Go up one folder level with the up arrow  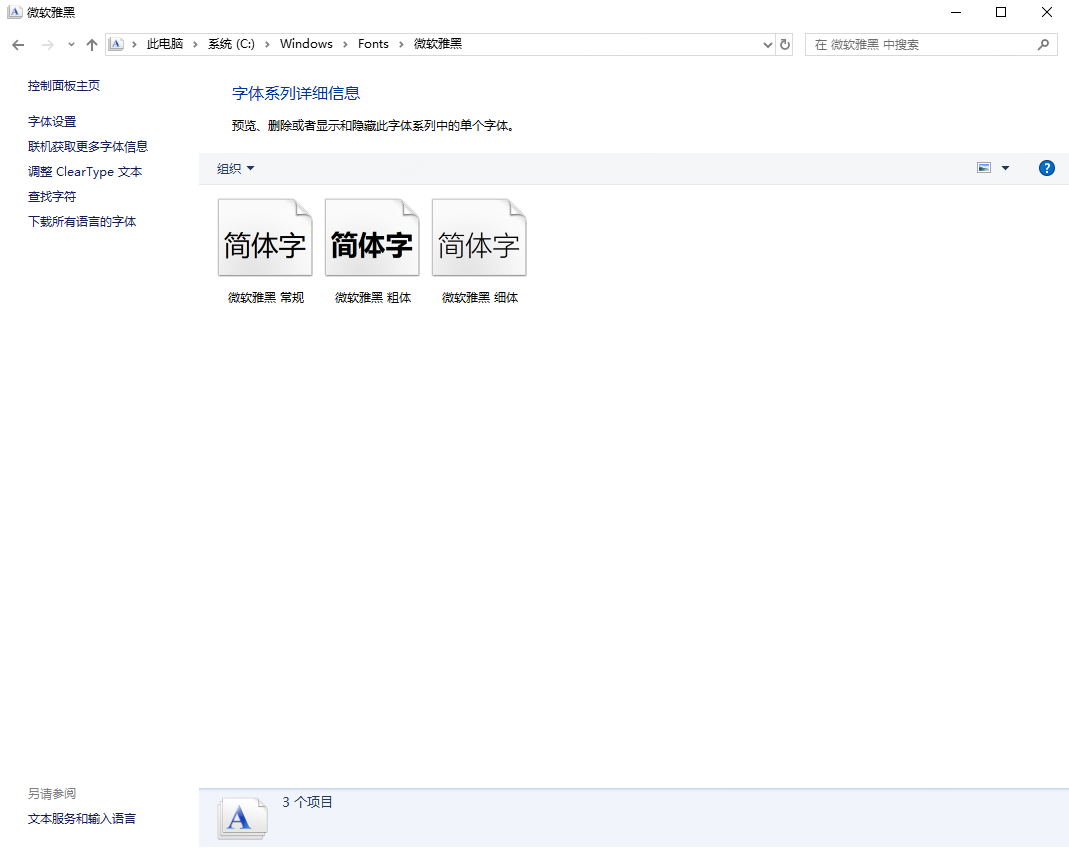(x=91, y=44)
